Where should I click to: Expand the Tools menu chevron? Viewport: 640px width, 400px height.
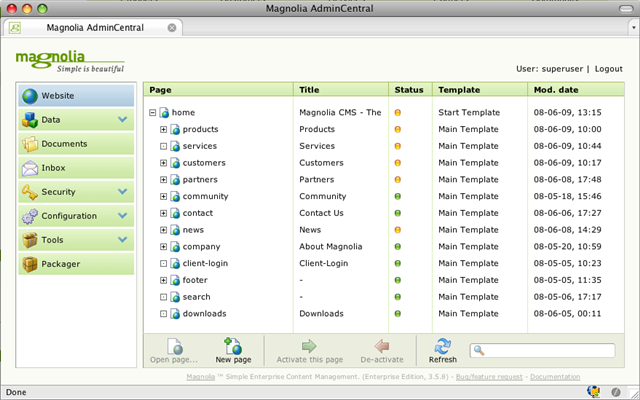coord(122,240)
